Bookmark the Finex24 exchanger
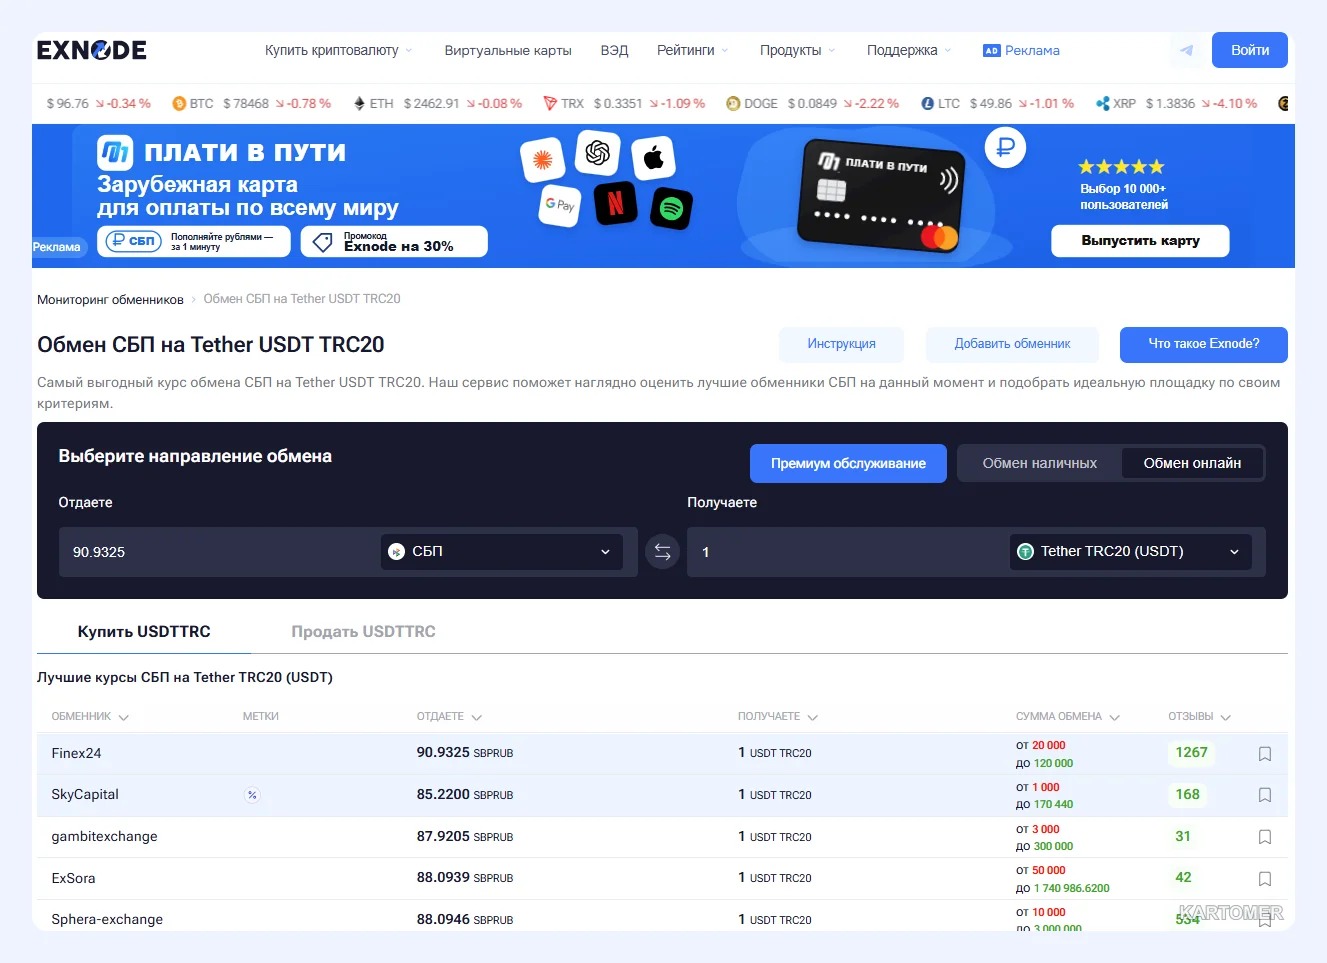1327x963 pixels. (x=1265, y=754)
